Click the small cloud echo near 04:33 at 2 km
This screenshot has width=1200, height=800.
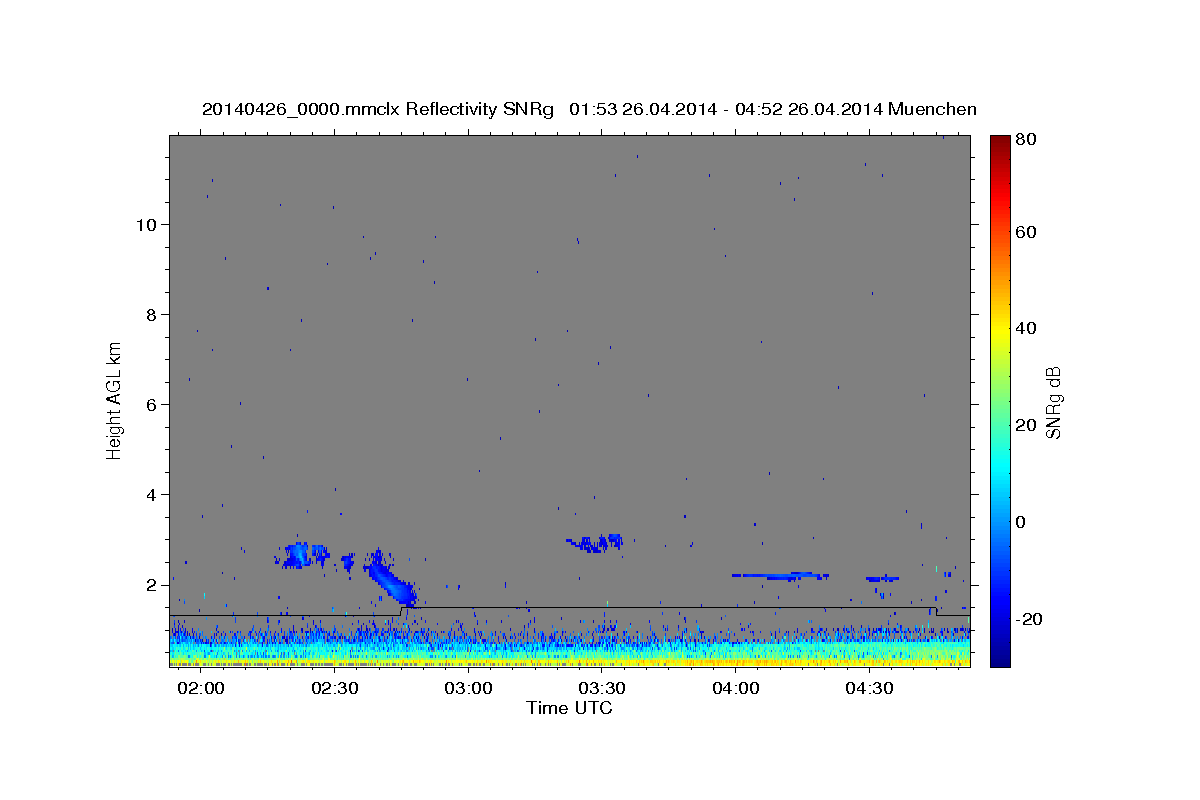(883, 578)
